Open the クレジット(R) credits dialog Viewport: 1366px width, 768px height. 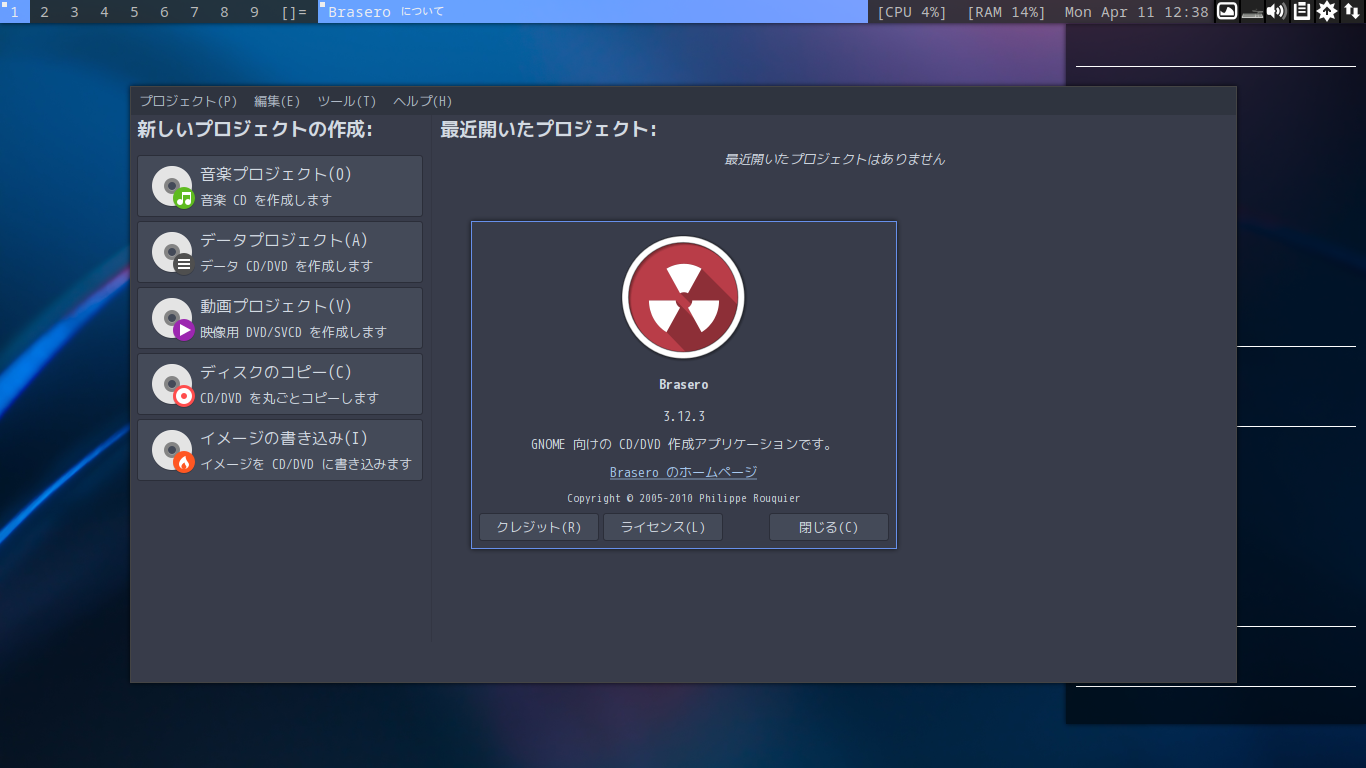click(539, 527)
